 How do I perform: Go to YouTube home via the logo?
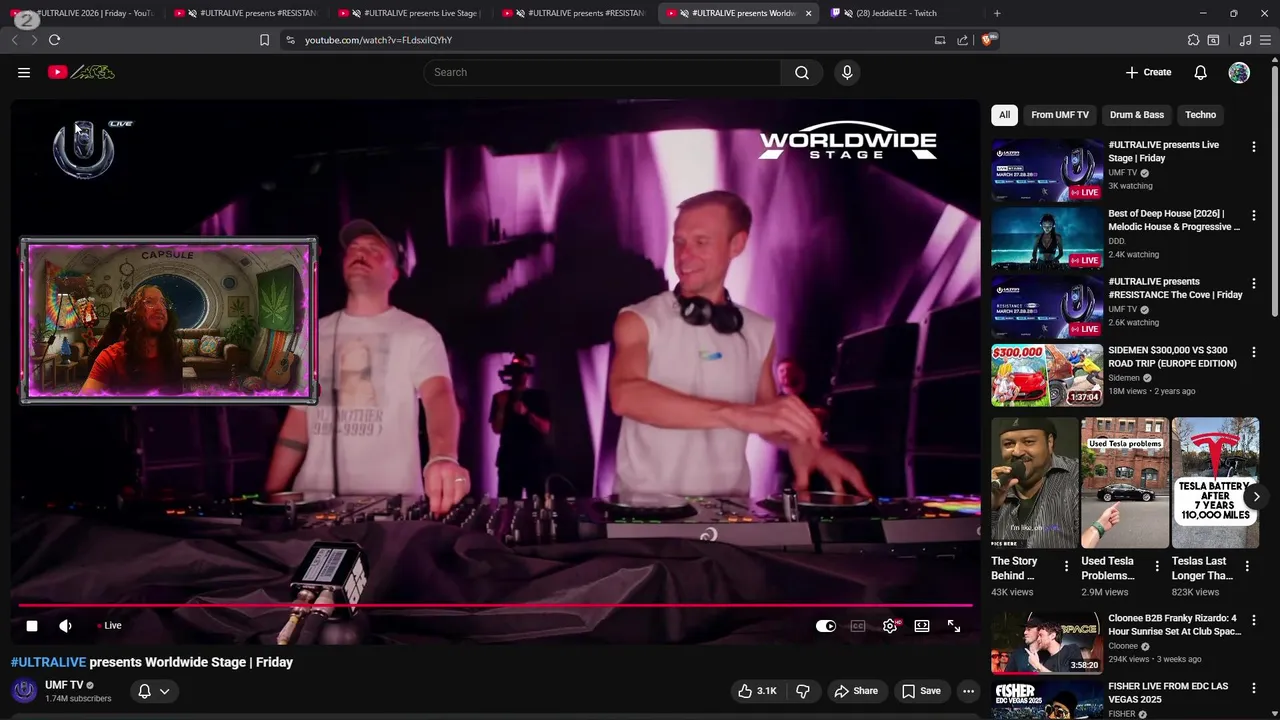tap(81, 72)
